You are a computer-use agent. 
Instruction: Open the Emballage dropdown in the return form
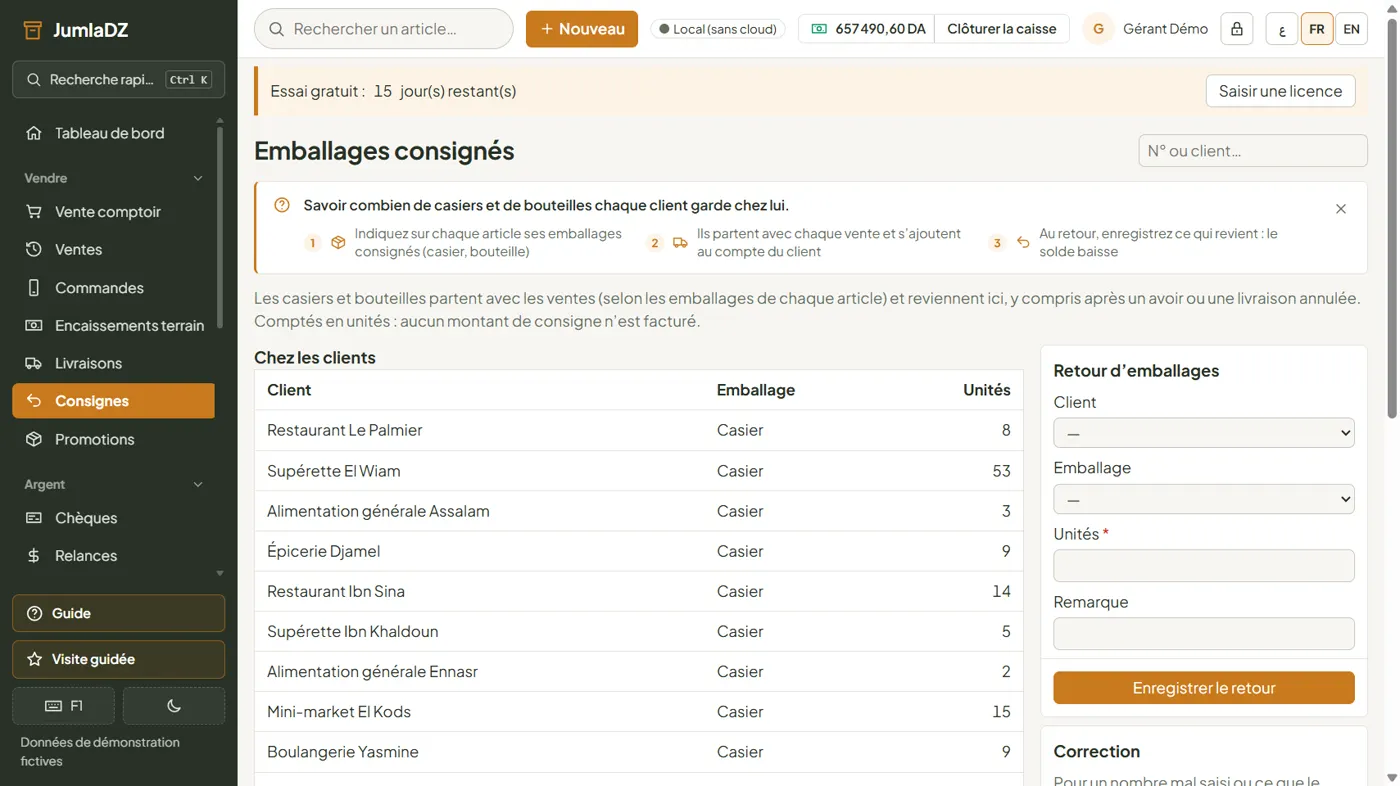(x=1204, y=499)
